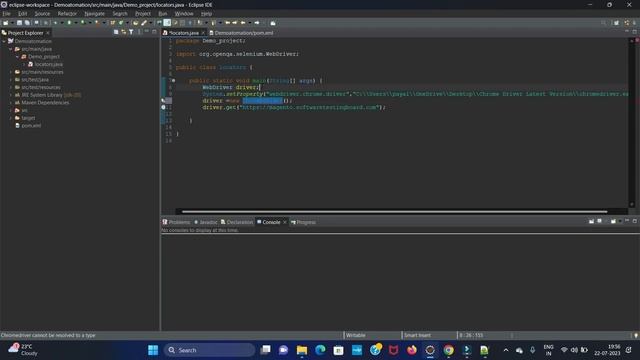Viewport: 640px width, 360px height.
Task: Go to Last Edit Location arrow icon
Action: [227, 23]
